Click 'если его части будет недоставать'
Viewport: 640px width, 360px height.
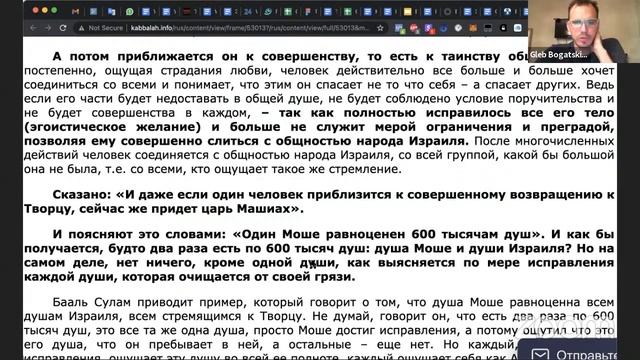(129, 99)
